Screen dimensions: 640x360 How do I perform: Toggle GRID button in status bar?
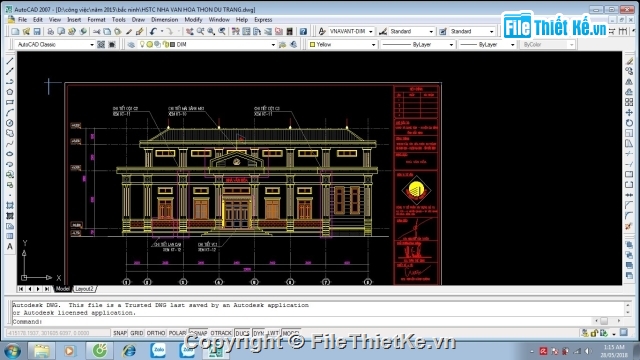[137, 333]
